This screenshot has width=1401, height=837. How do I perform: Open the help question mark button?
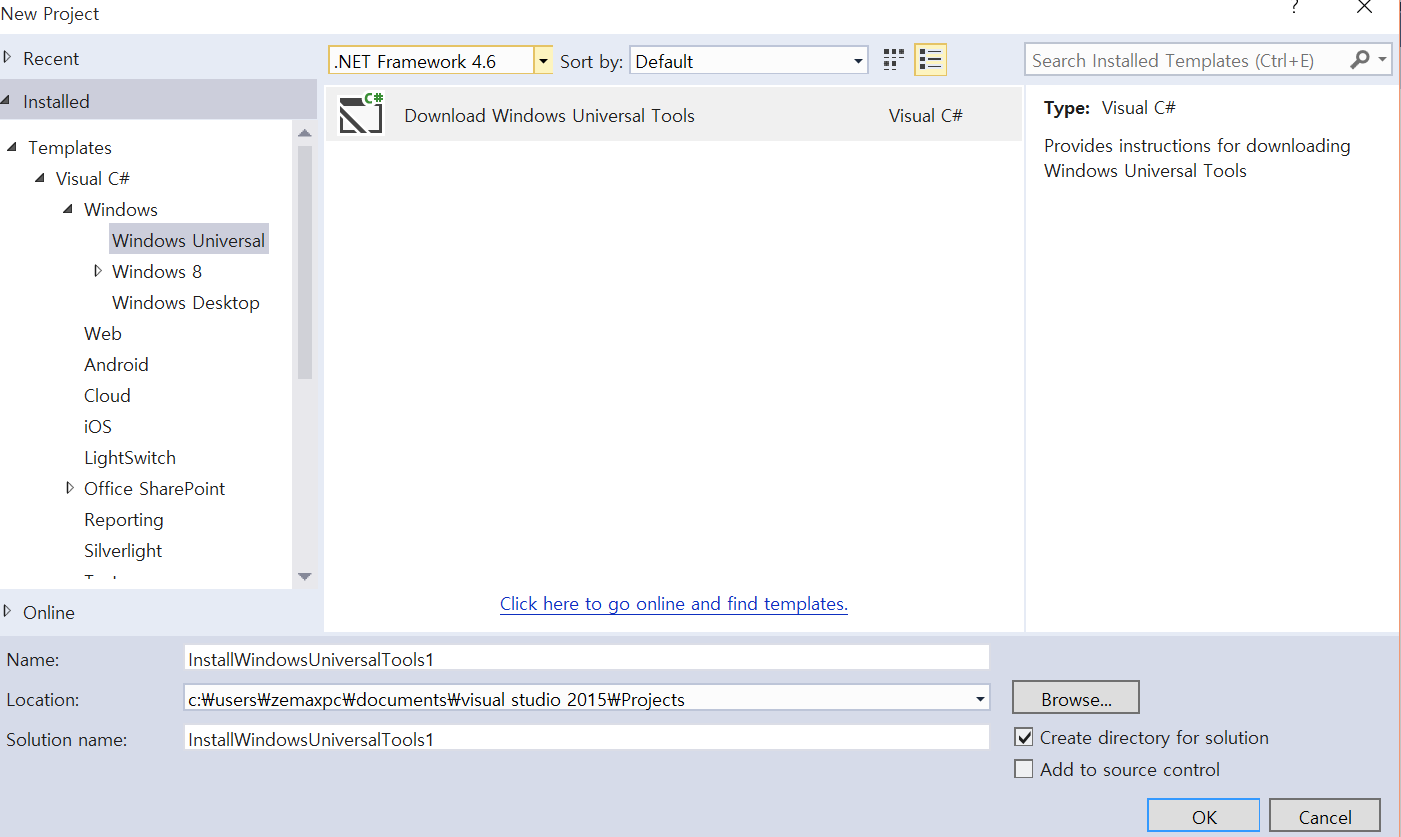1296,7
